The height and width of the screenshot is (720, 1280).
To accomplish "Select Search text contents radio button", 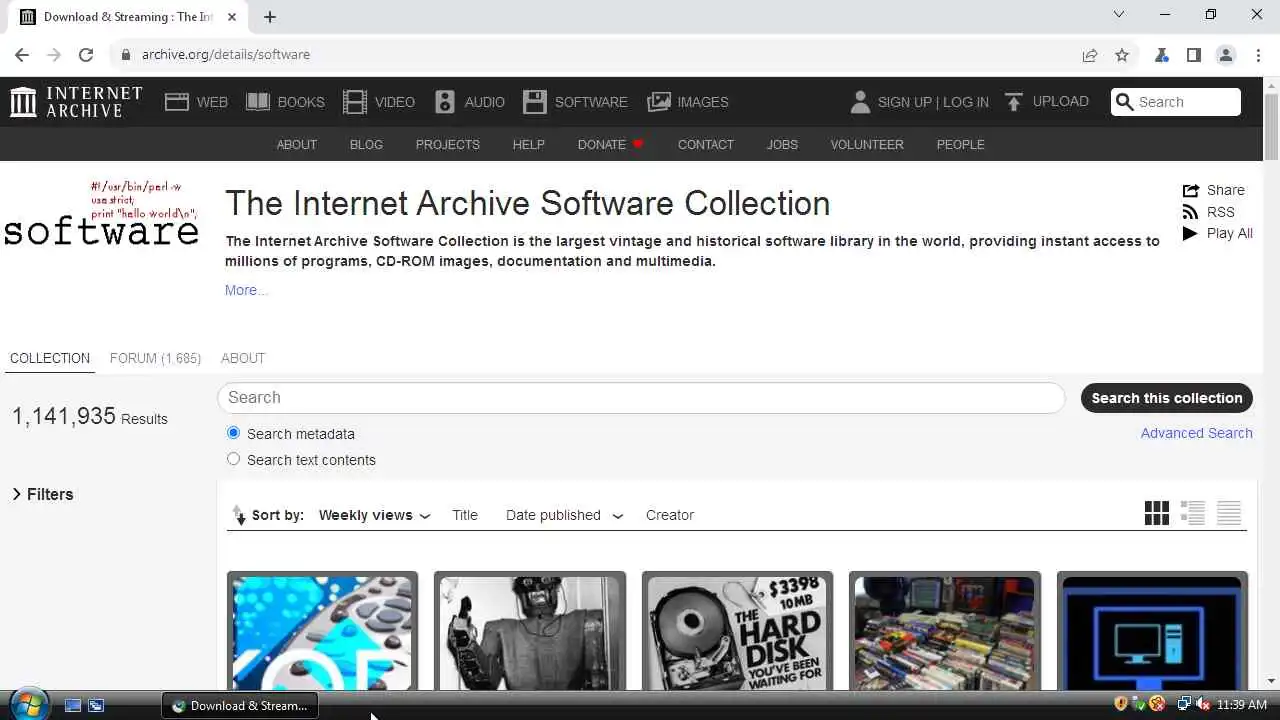I will pos(233,459).
